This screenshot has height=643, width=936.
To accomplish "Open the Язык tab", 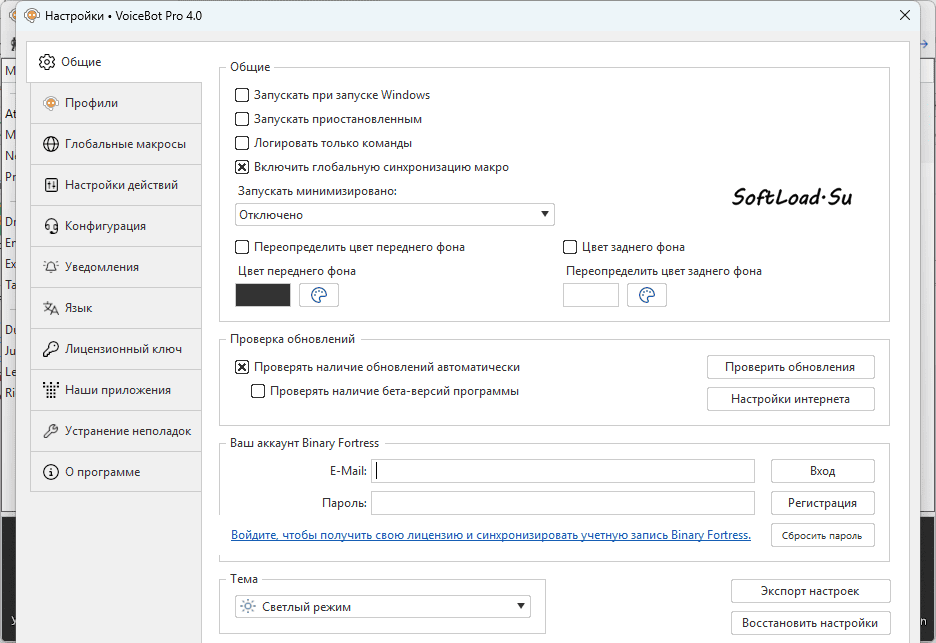I will pyautogui.click(x=116, y=308).
